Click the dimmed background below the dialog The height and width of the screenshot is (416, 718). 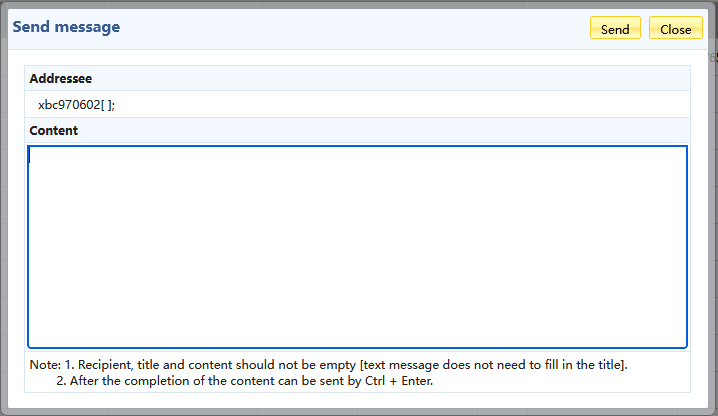click(359, 408)
